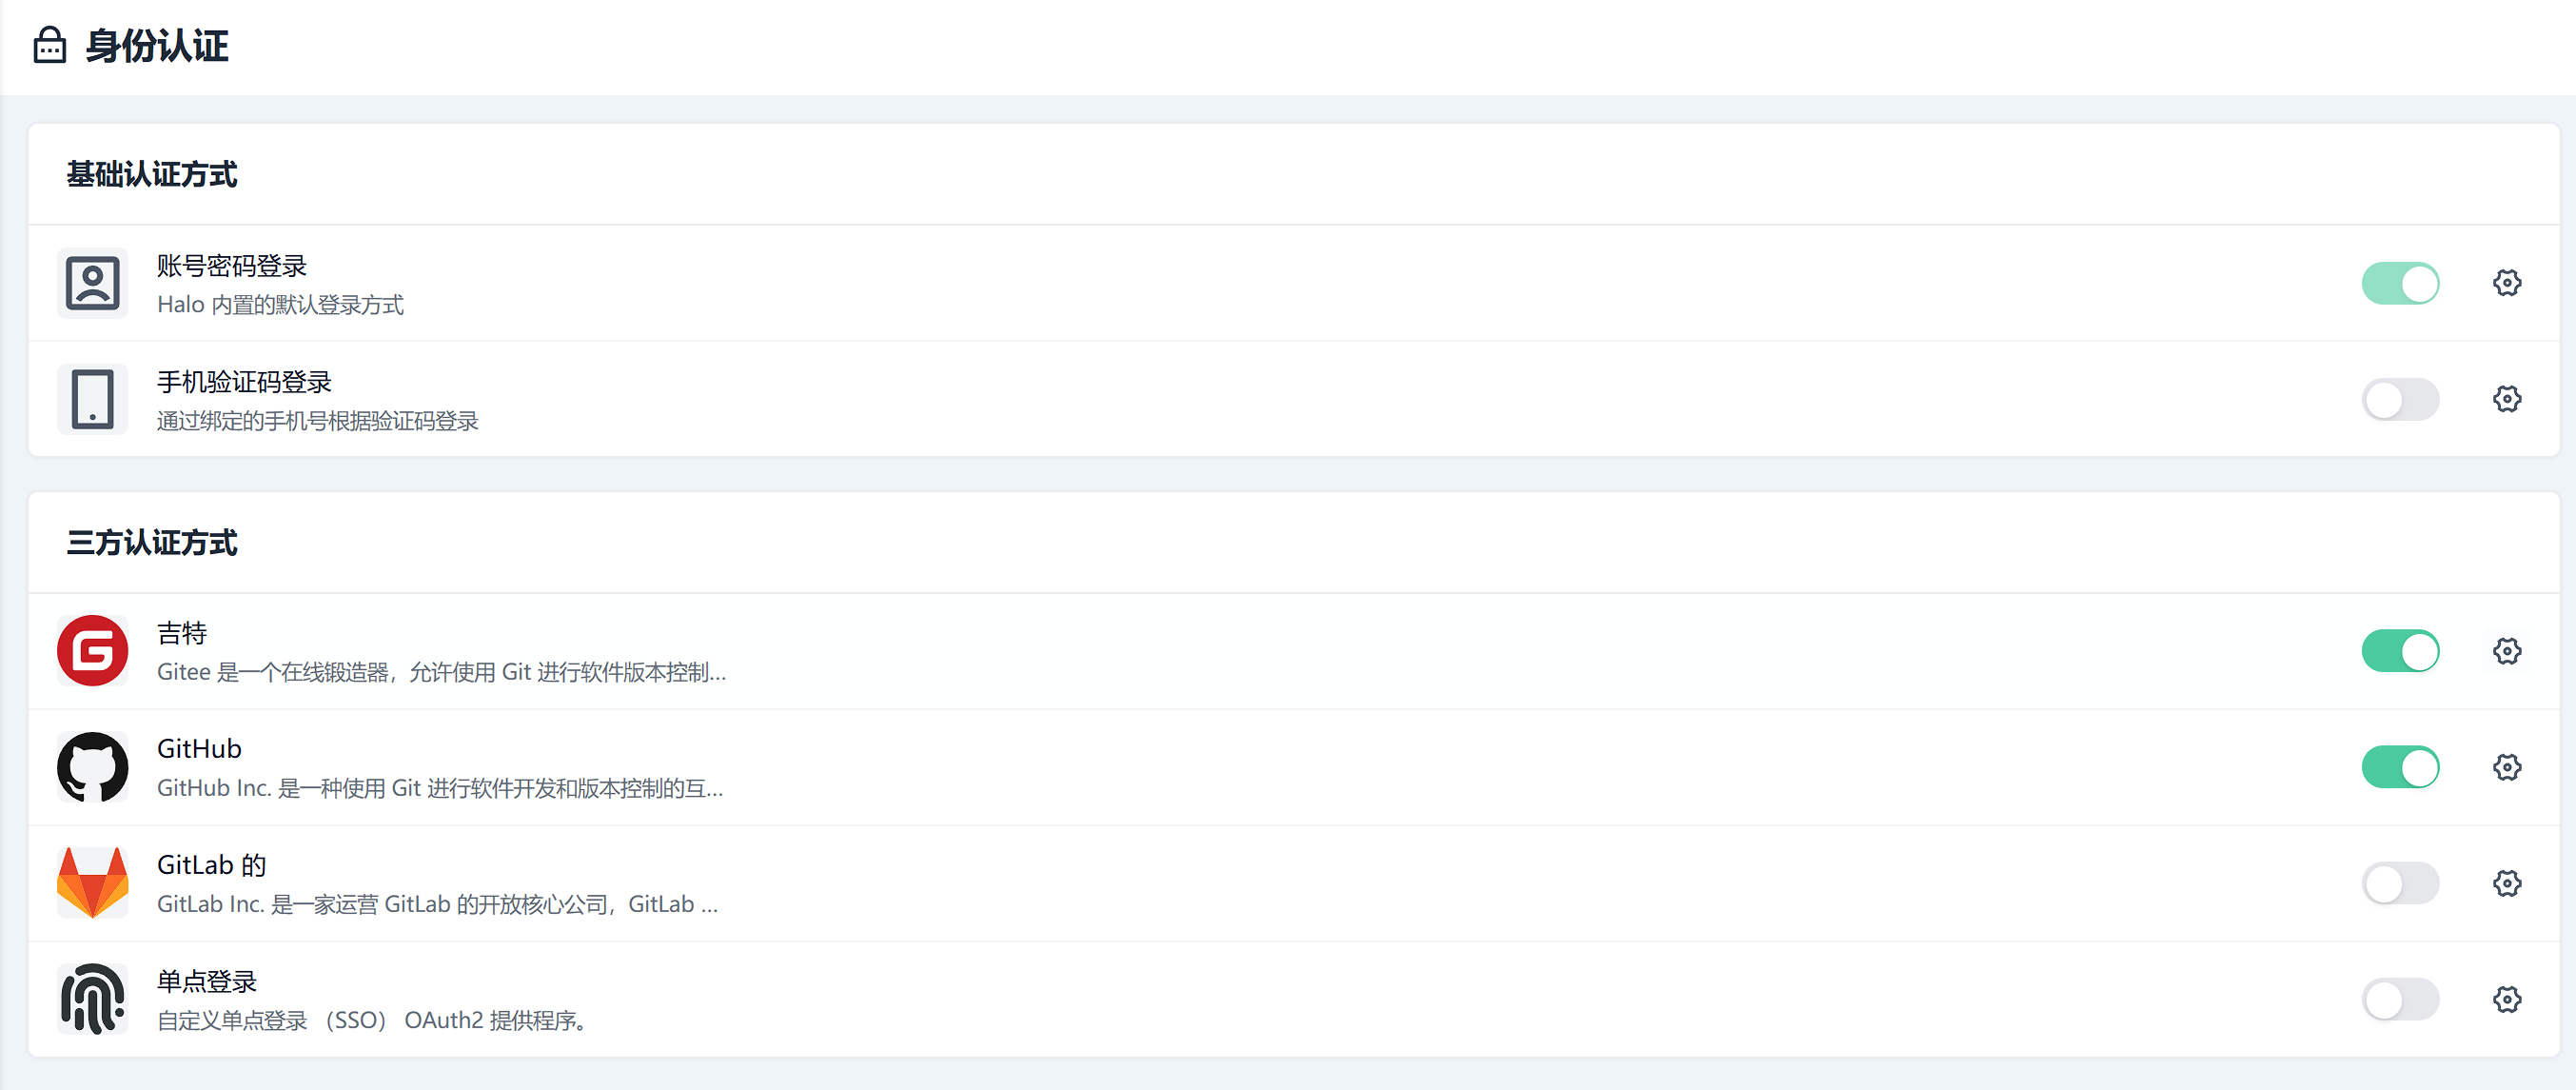Click the GitHub octocat logo icon

93,767
